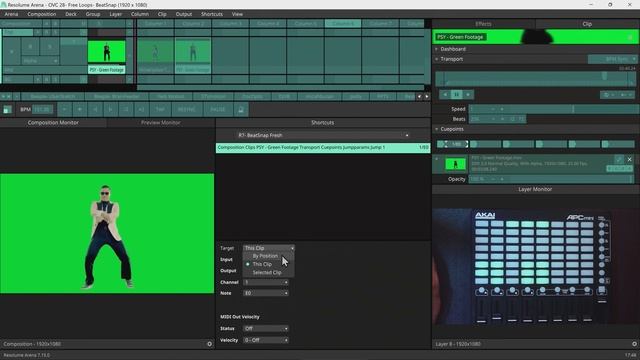Image resolution: width=640 pixels, height=360 pixels.
Task: Click the source thumbnail in clip panel
Action: pos(456,164)
